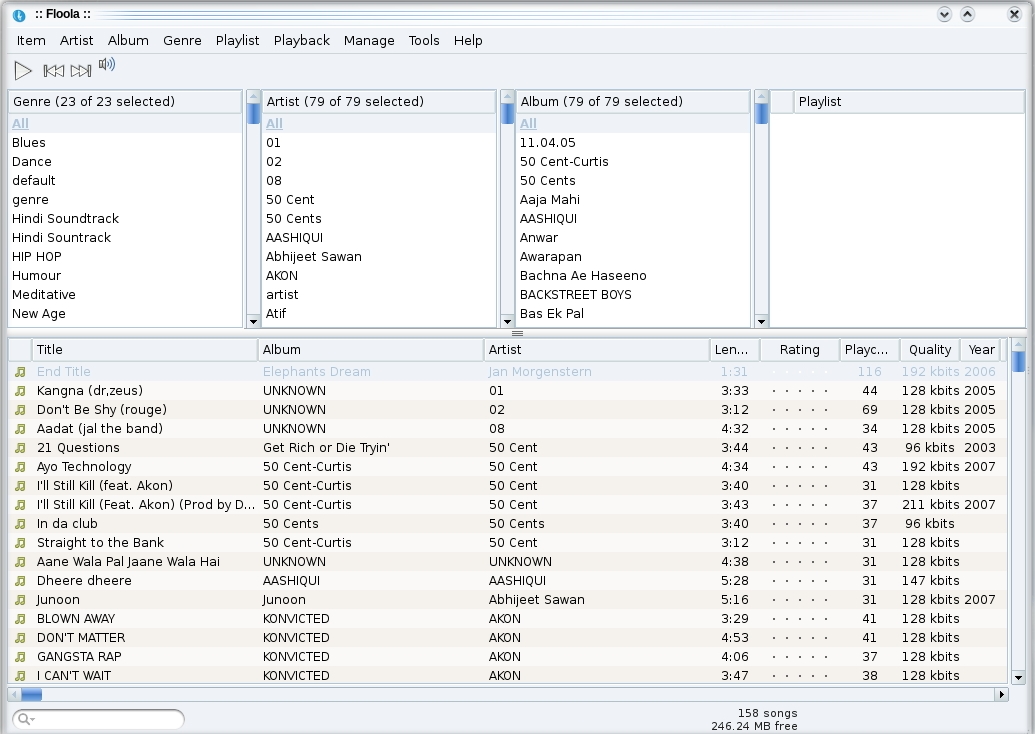Open the Playback menu

(301, 41)
